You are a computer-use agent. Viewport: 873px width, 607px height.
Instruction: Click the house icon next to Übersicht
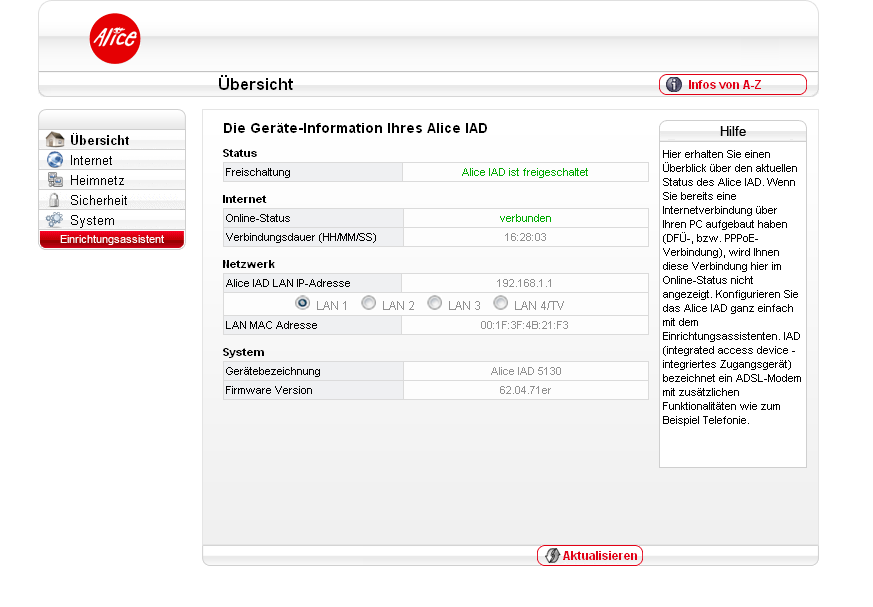pyautogui.click(x=55, y=139)
